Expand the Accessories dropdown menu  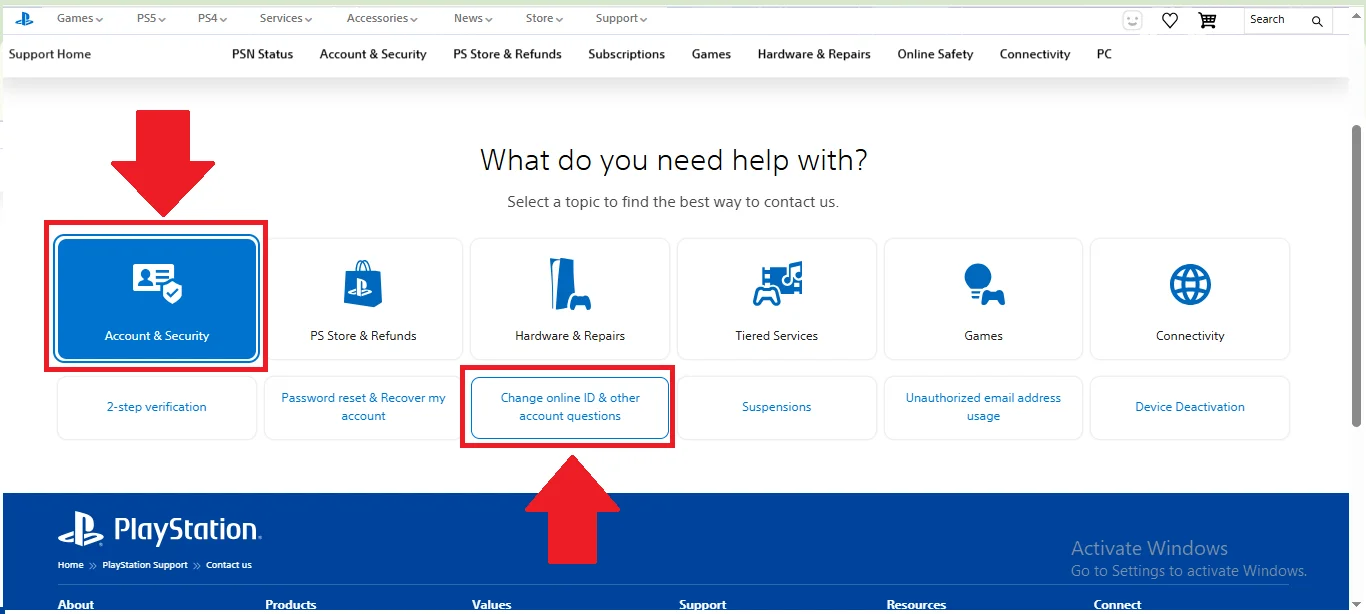click(384, 19)
